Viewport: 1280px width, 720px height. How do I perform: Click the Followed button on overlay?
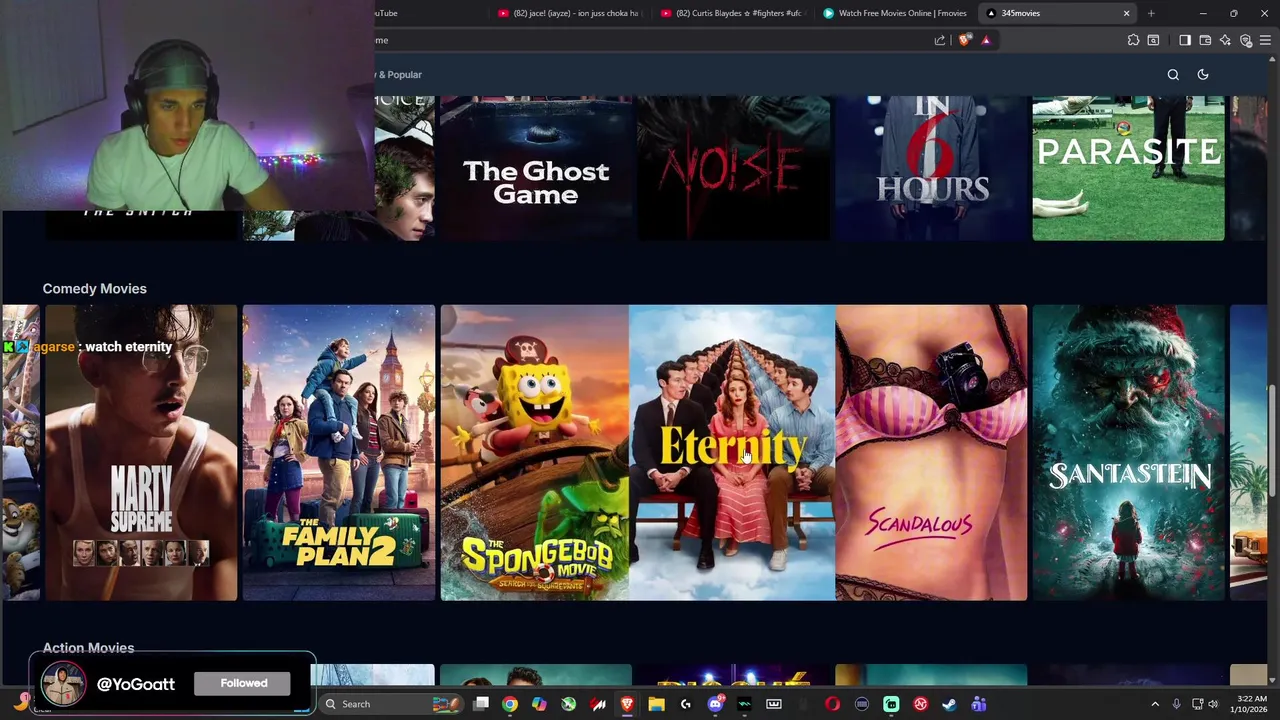(x=244, y=683)
